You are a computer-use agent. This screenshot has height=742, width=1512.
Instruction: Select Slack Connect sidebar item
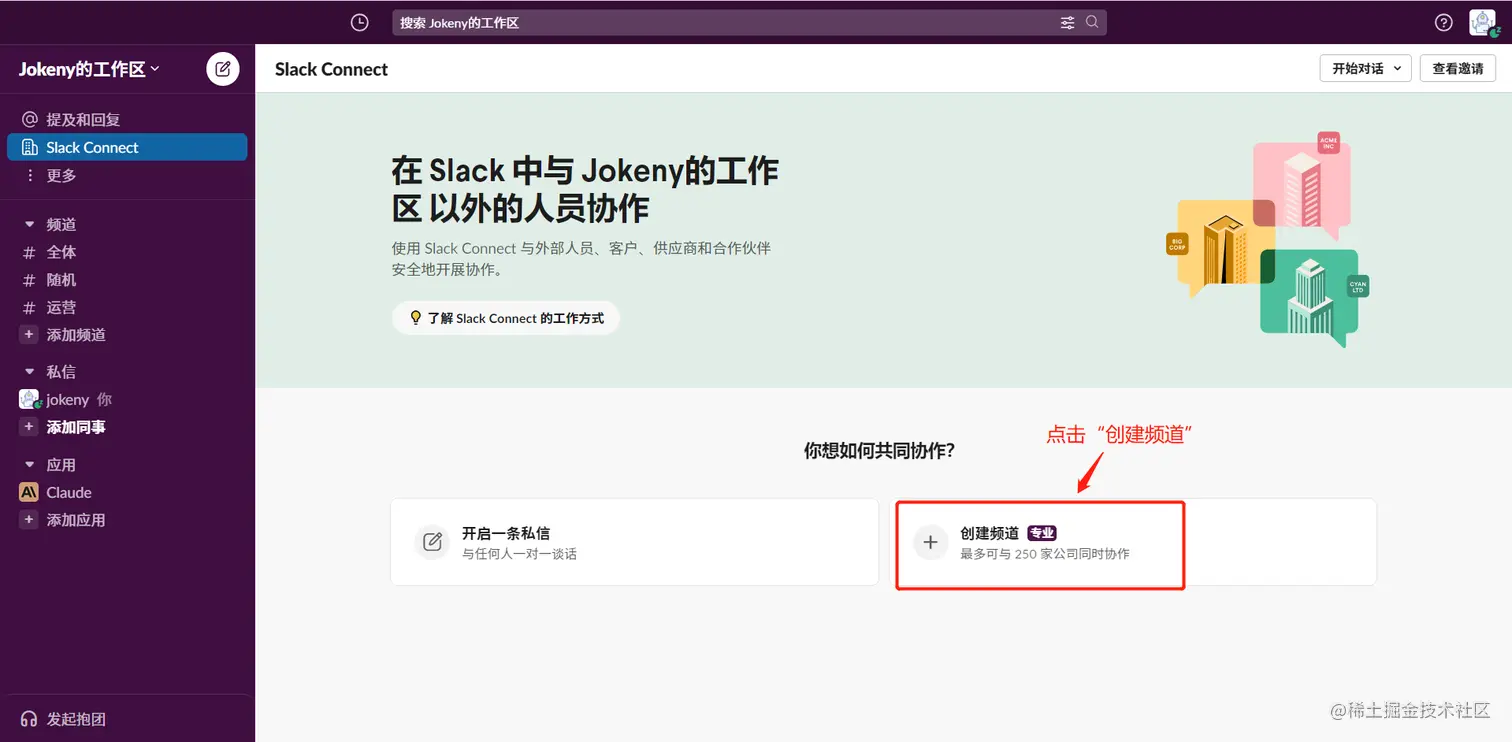127,147
